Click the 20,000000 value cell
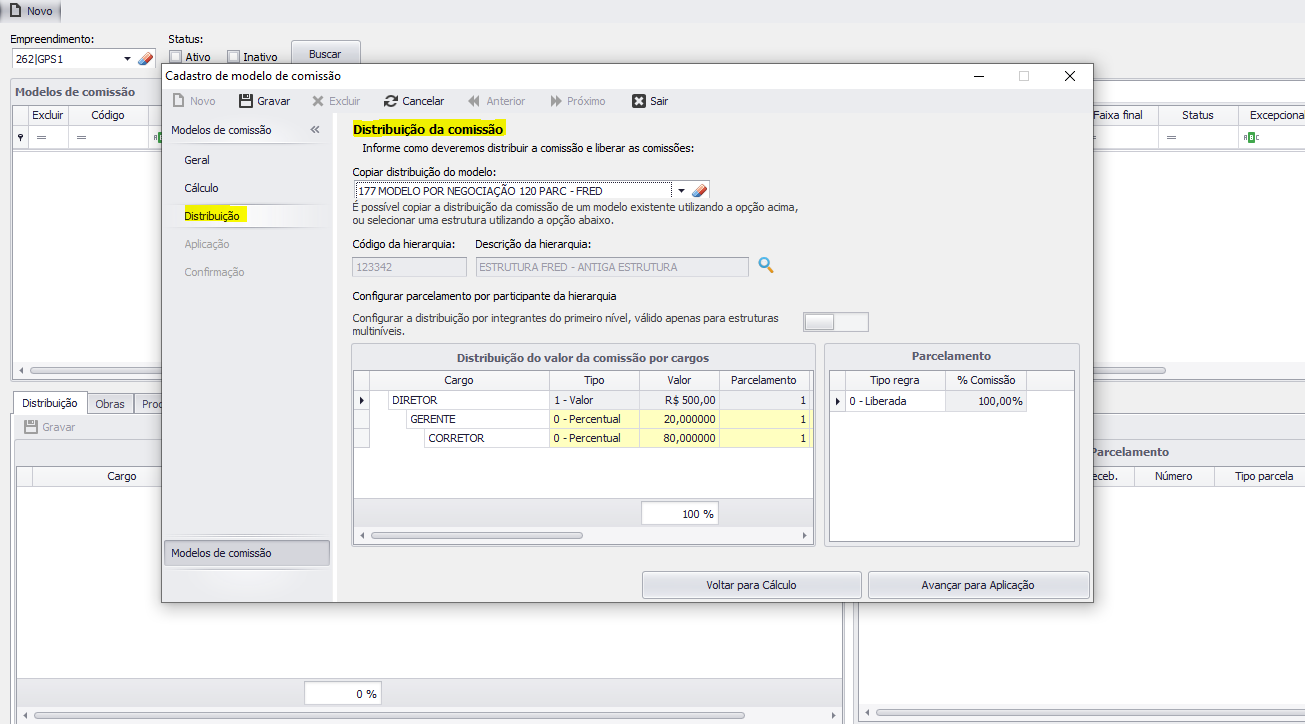The height and width of the screenshot is (724, 1305). [679, 419]
